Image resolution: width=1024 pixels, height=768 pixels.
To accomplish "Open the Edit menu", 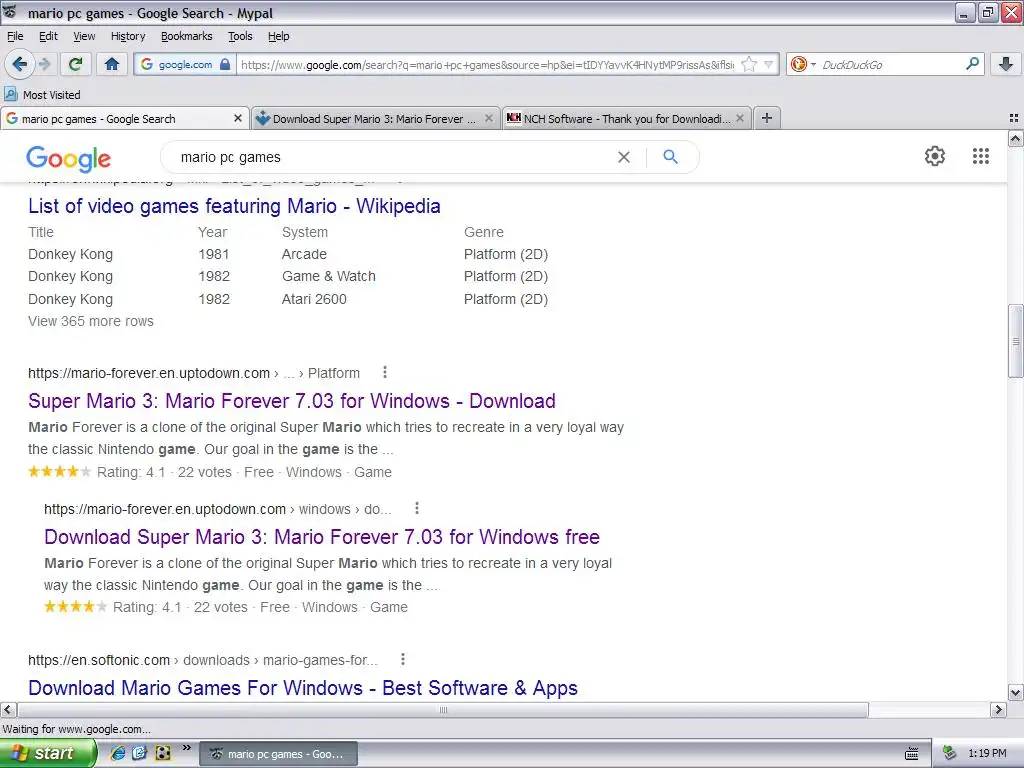I will (48, 36).
